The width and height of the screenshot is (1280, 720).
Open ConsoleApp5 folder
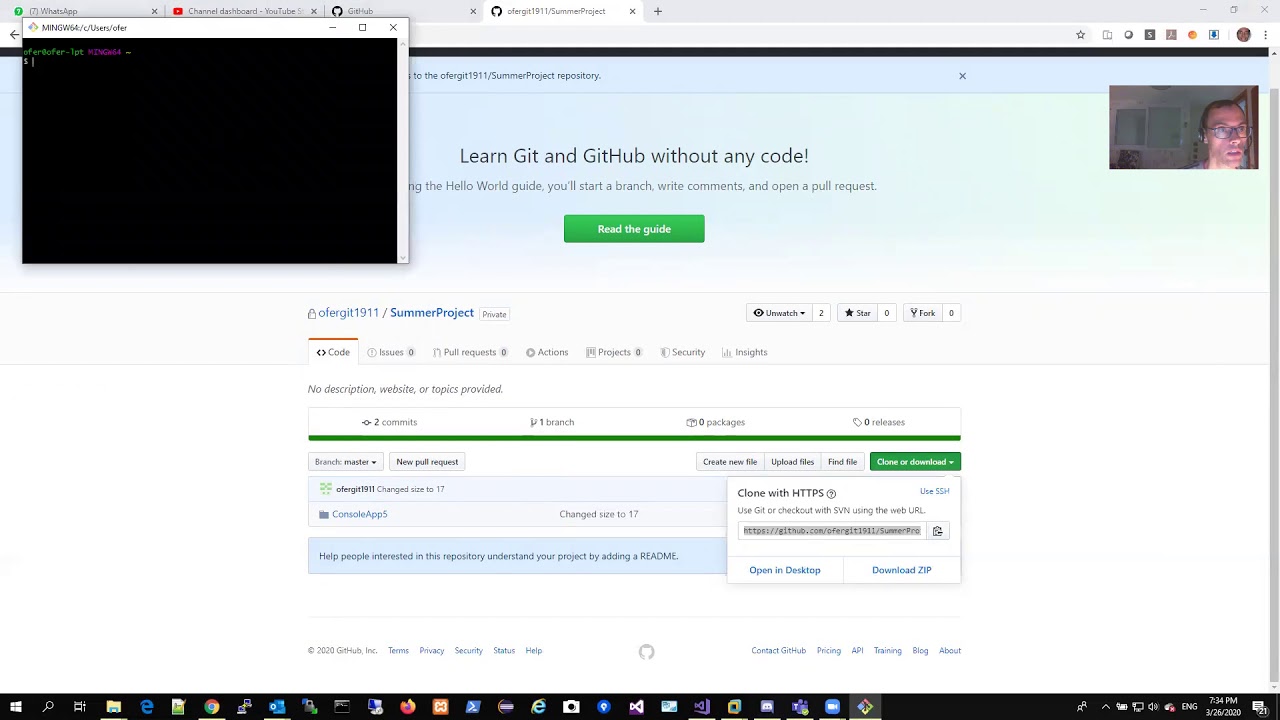359,514
